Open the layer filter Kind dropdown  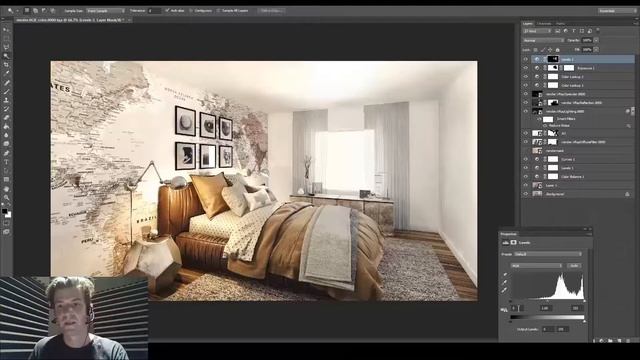(538, 31)
